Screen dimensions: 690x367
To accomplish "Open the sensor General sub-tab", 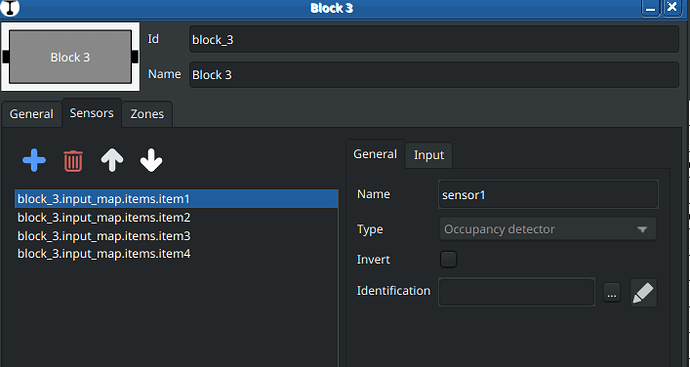I will pyautogui.click(x=375, y=154).
